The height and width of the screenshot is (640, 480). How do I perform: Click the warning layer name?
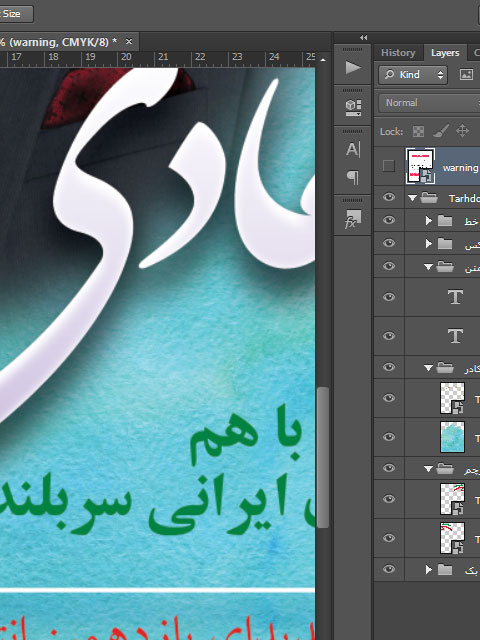click(460, 168)
